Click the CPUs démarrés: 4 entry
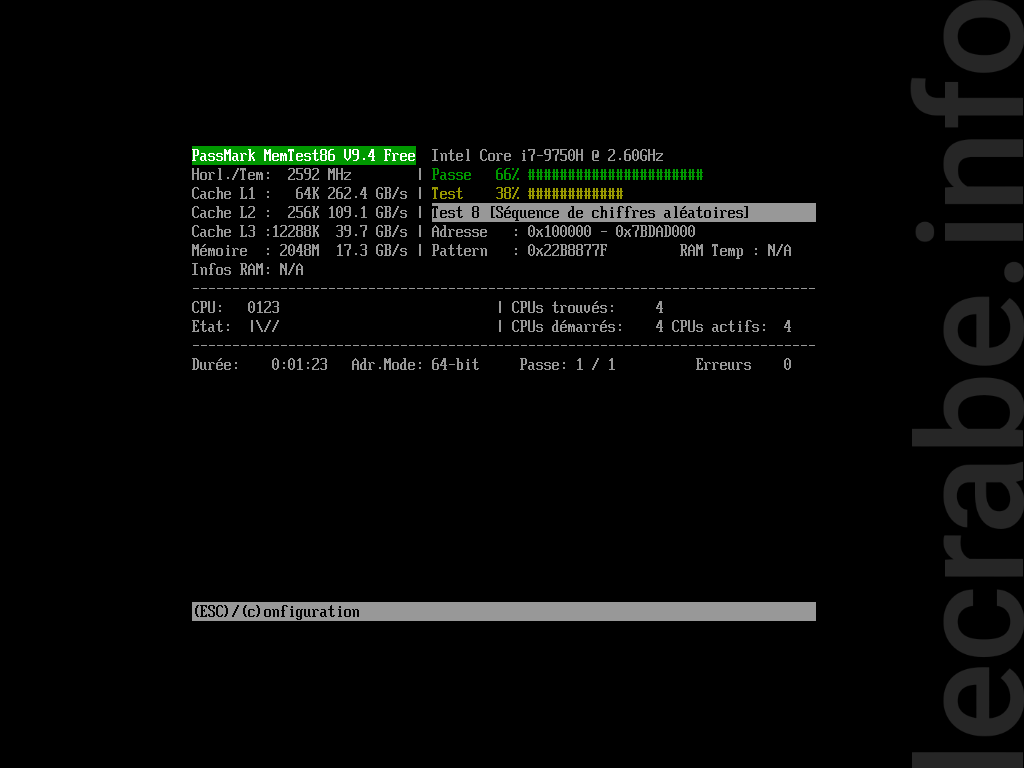This screenshot has width=1024, height=768. coord(588,326)
